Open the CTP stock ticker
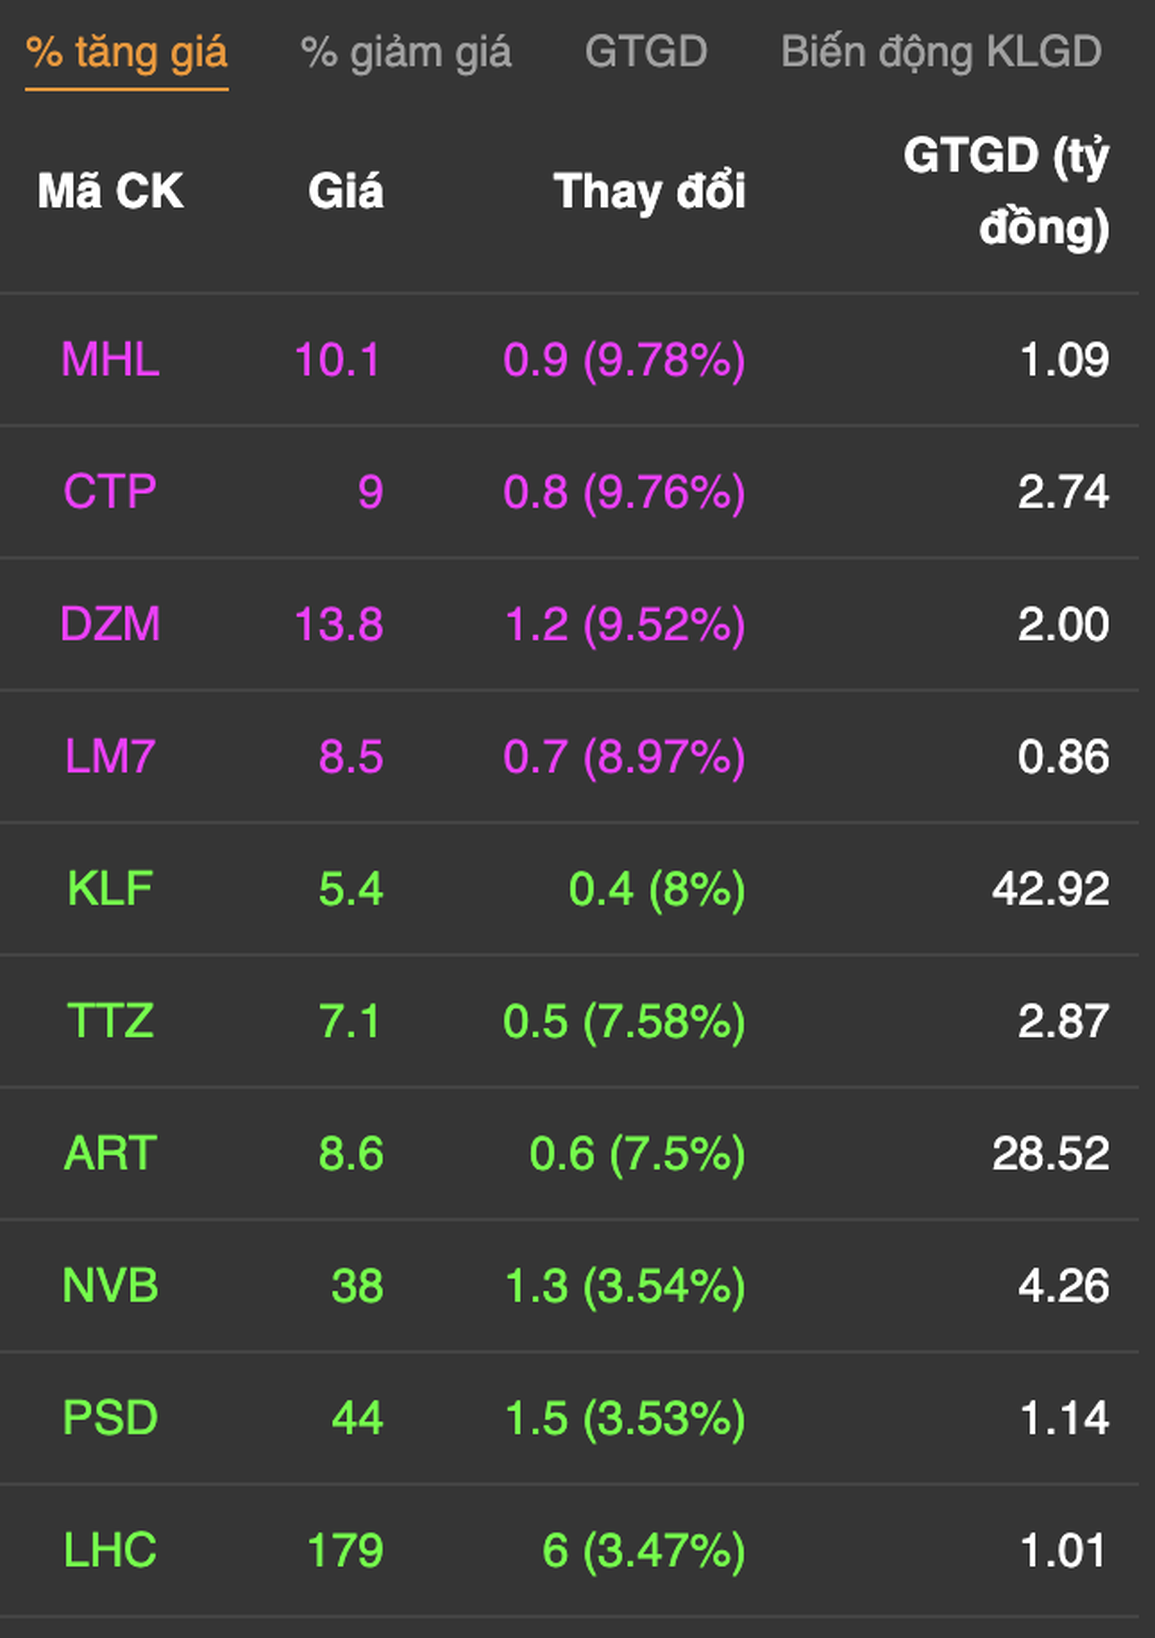 coord(110,492)
